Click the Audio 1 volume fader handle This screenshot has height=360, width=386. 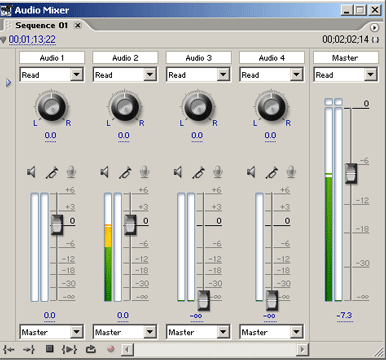pos(57,225)
